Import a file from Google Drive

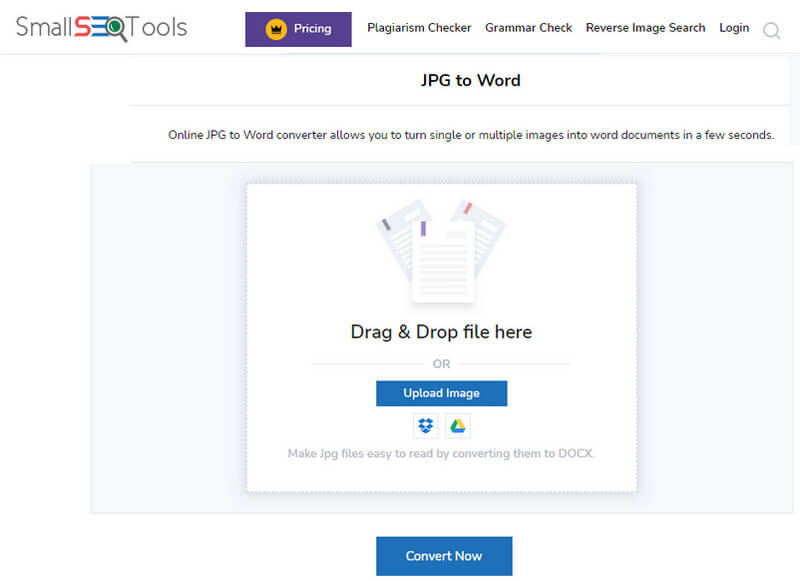[457, 426]
